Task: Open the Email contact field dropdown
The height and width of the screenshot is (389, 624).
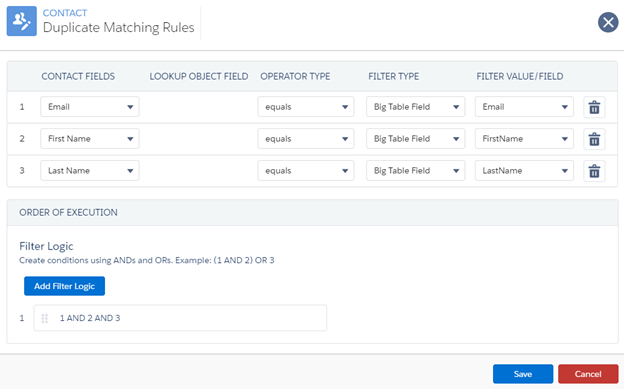Action: click(x=90, y=107)
